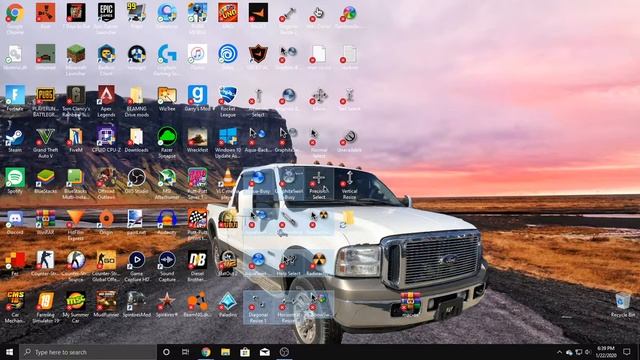Open the Downloads folder icon
Viewport: 640px width, 360px height.
[136, 137]
